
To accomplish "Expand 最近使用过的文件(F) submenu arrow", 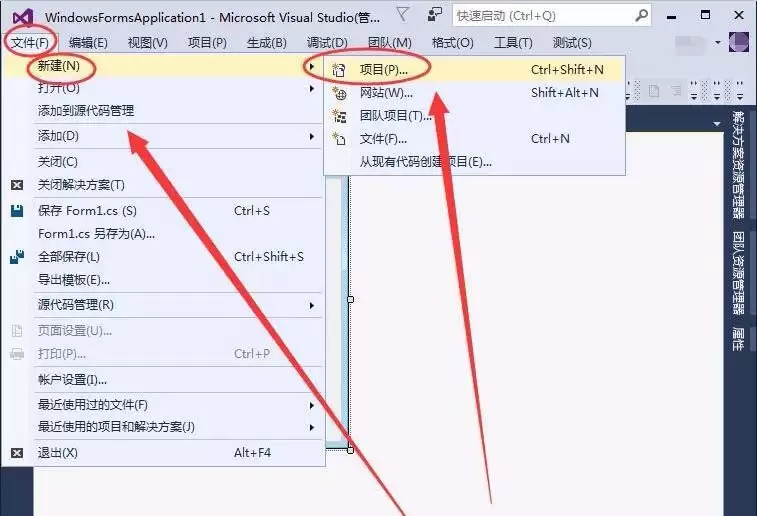I will click(x=312, y=405).
